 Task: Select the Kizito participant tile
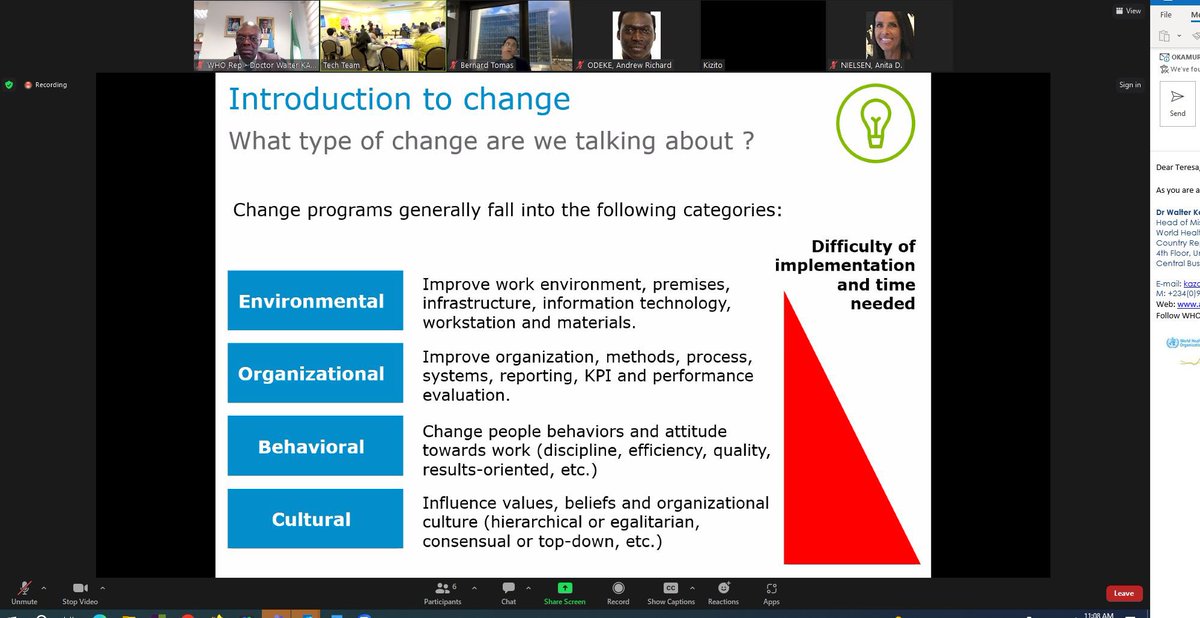tap(762, 36)
